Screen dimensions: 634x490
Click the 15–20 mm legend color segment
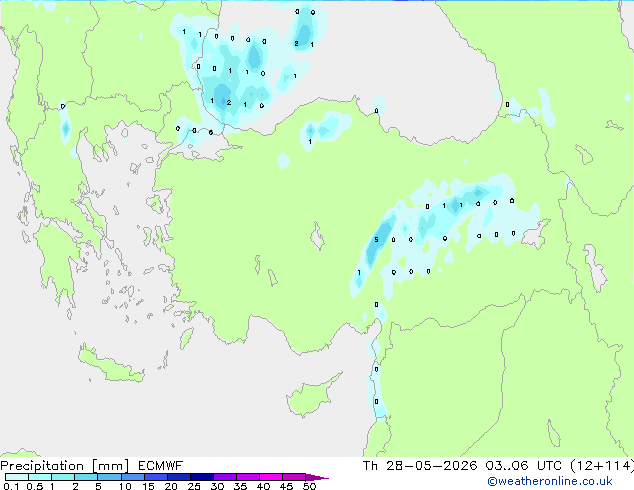[155, 477]
